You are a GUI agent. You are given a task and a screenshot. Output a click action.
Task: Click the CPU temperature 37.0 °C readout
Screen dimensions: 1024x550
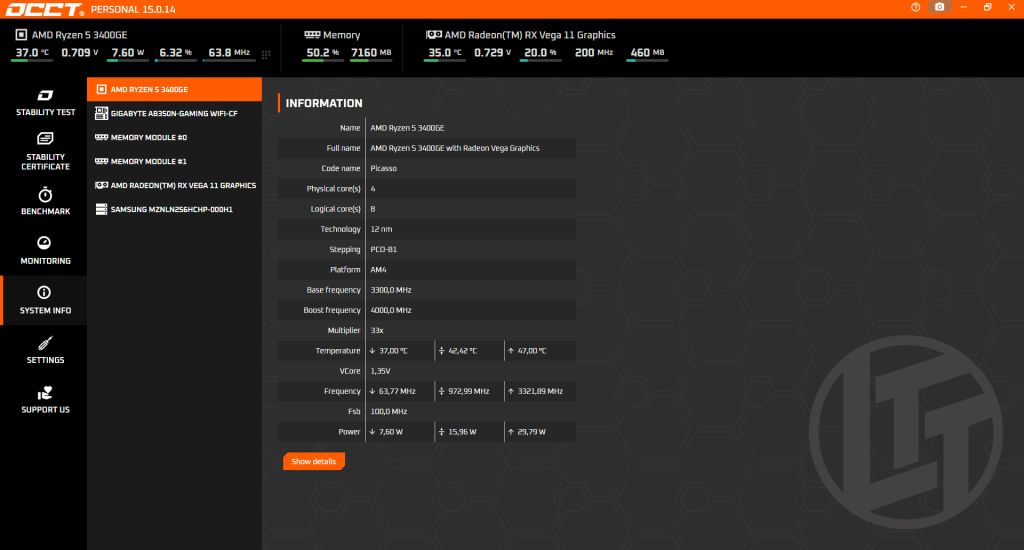32,53
